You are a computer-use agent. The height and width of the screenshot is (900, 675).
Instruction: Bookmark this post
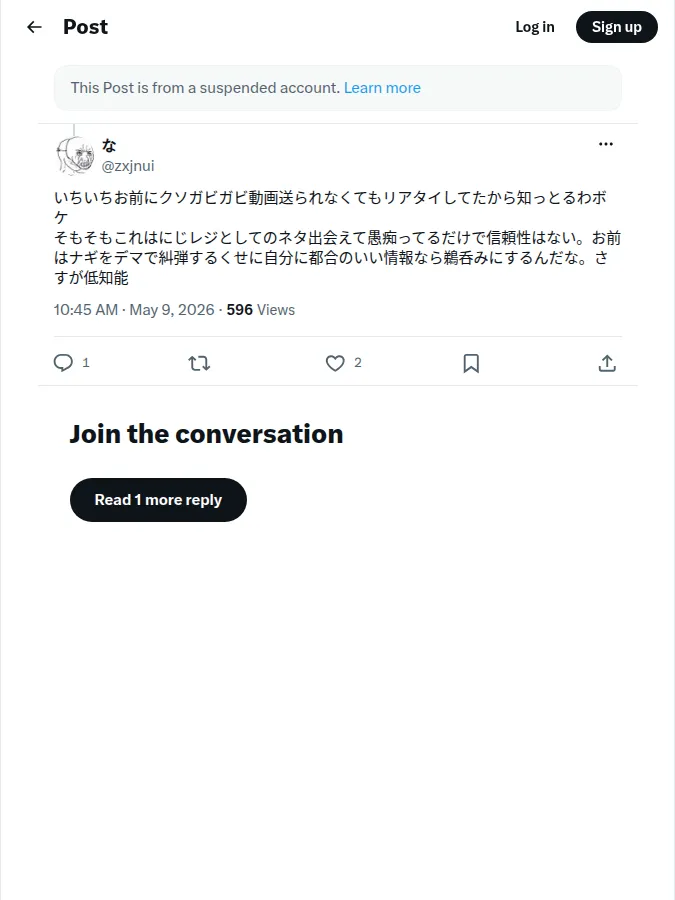click(471, 363)
